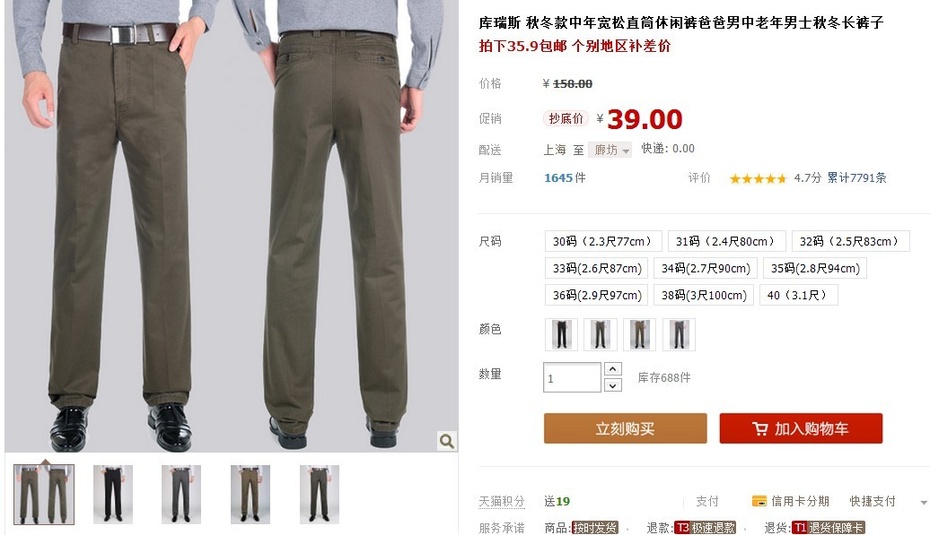Pick the black pants color swatch

561,334
